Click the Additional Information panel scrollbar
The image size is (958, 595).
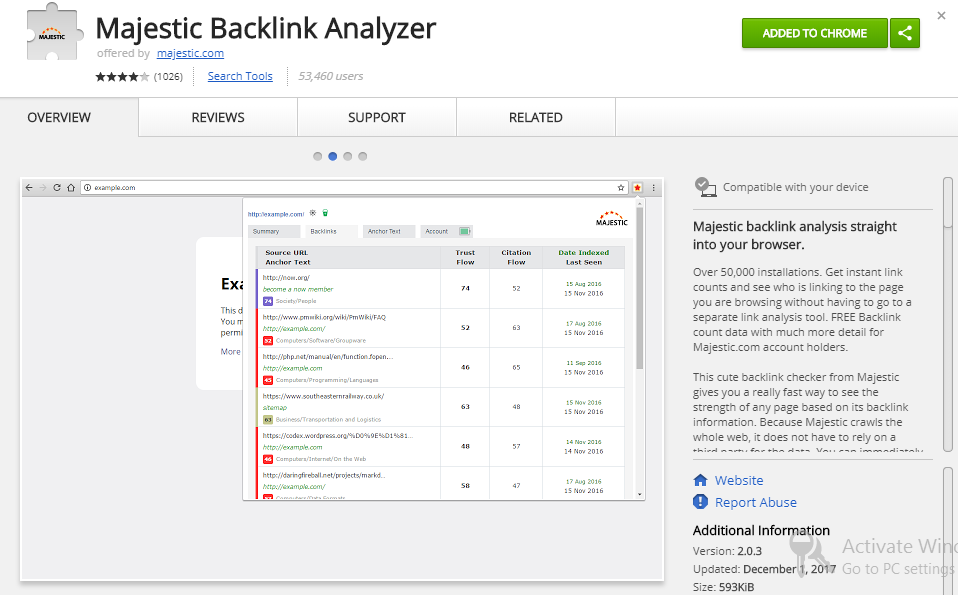948,531
